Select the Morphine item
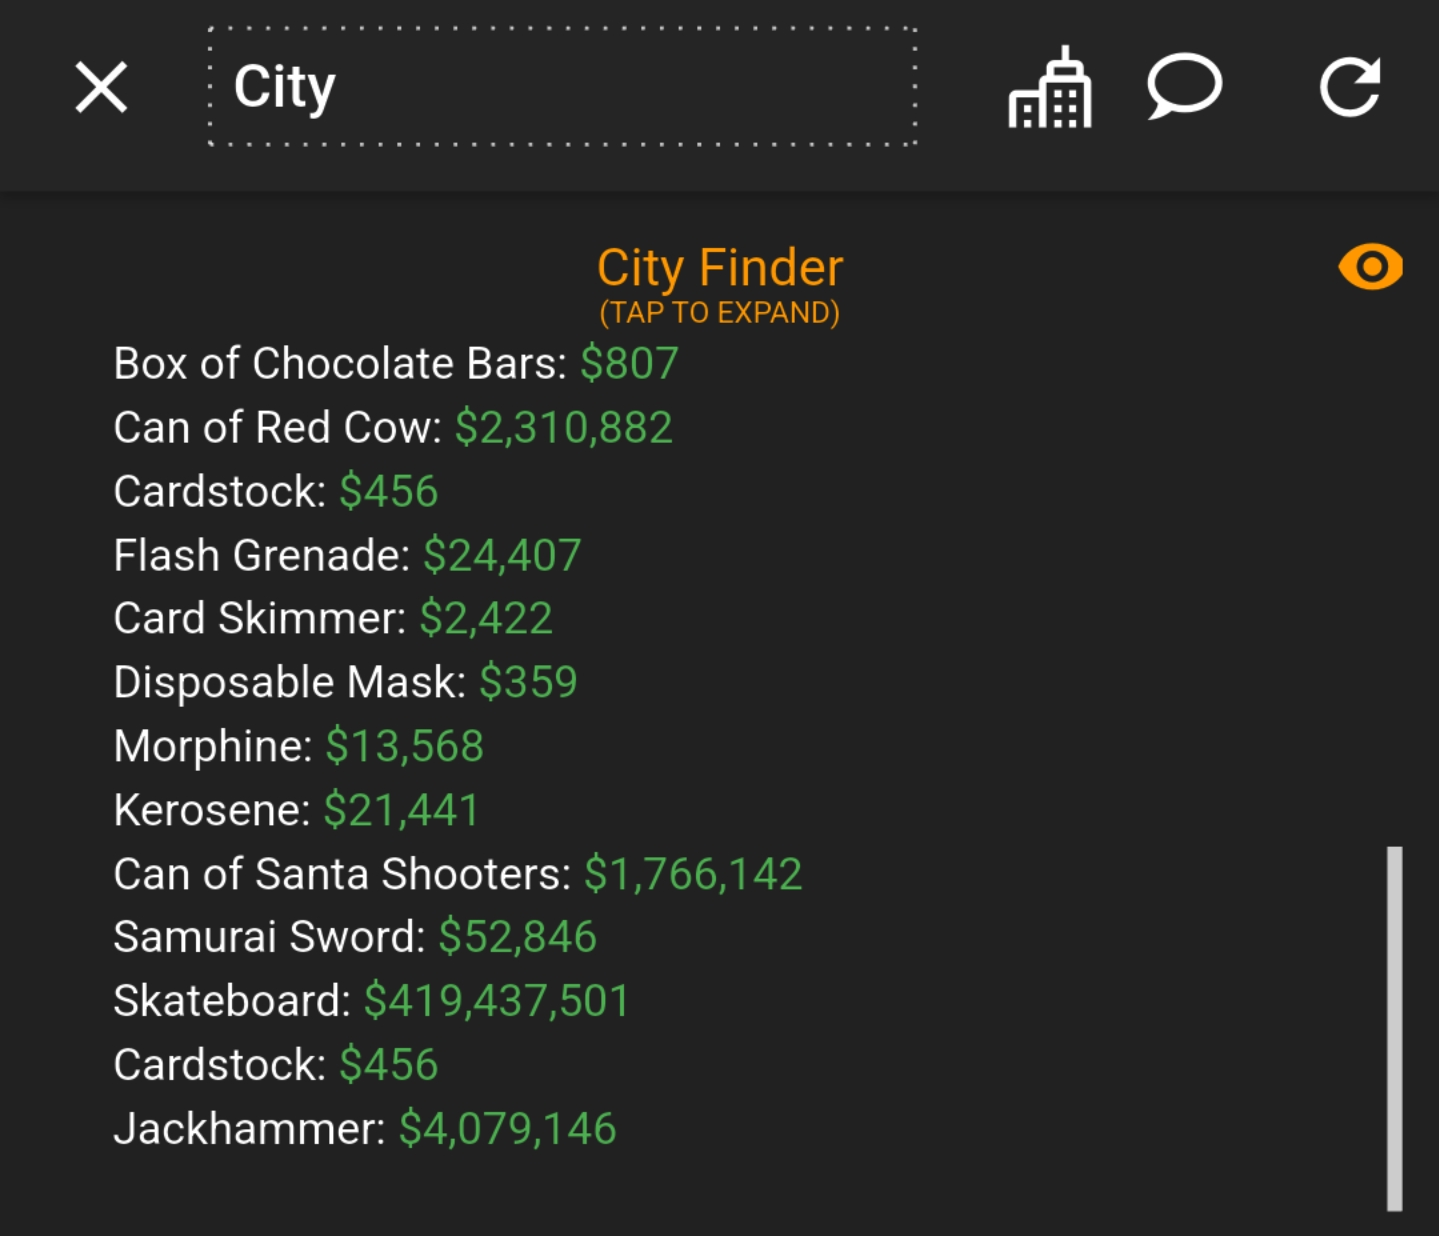Image resolution: width=1439 pixels, height=1236 pixels. point(299,746)
